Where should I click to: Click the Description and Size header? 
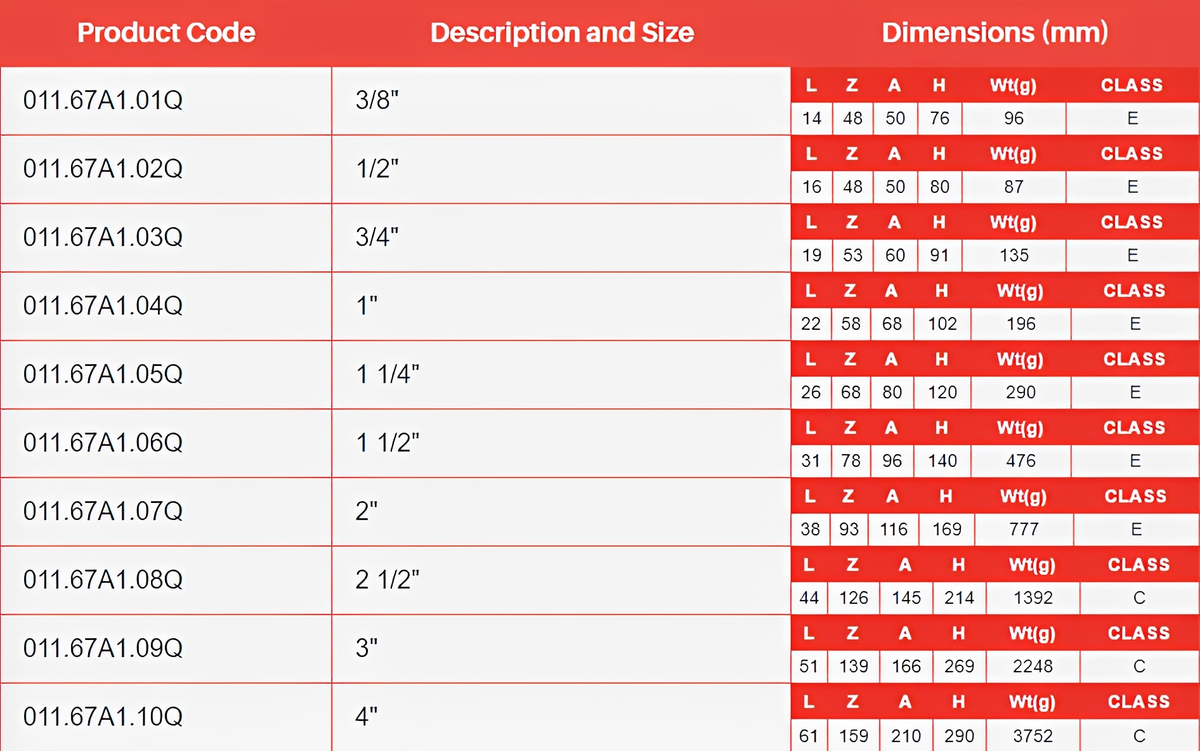(x=562, y=33)
